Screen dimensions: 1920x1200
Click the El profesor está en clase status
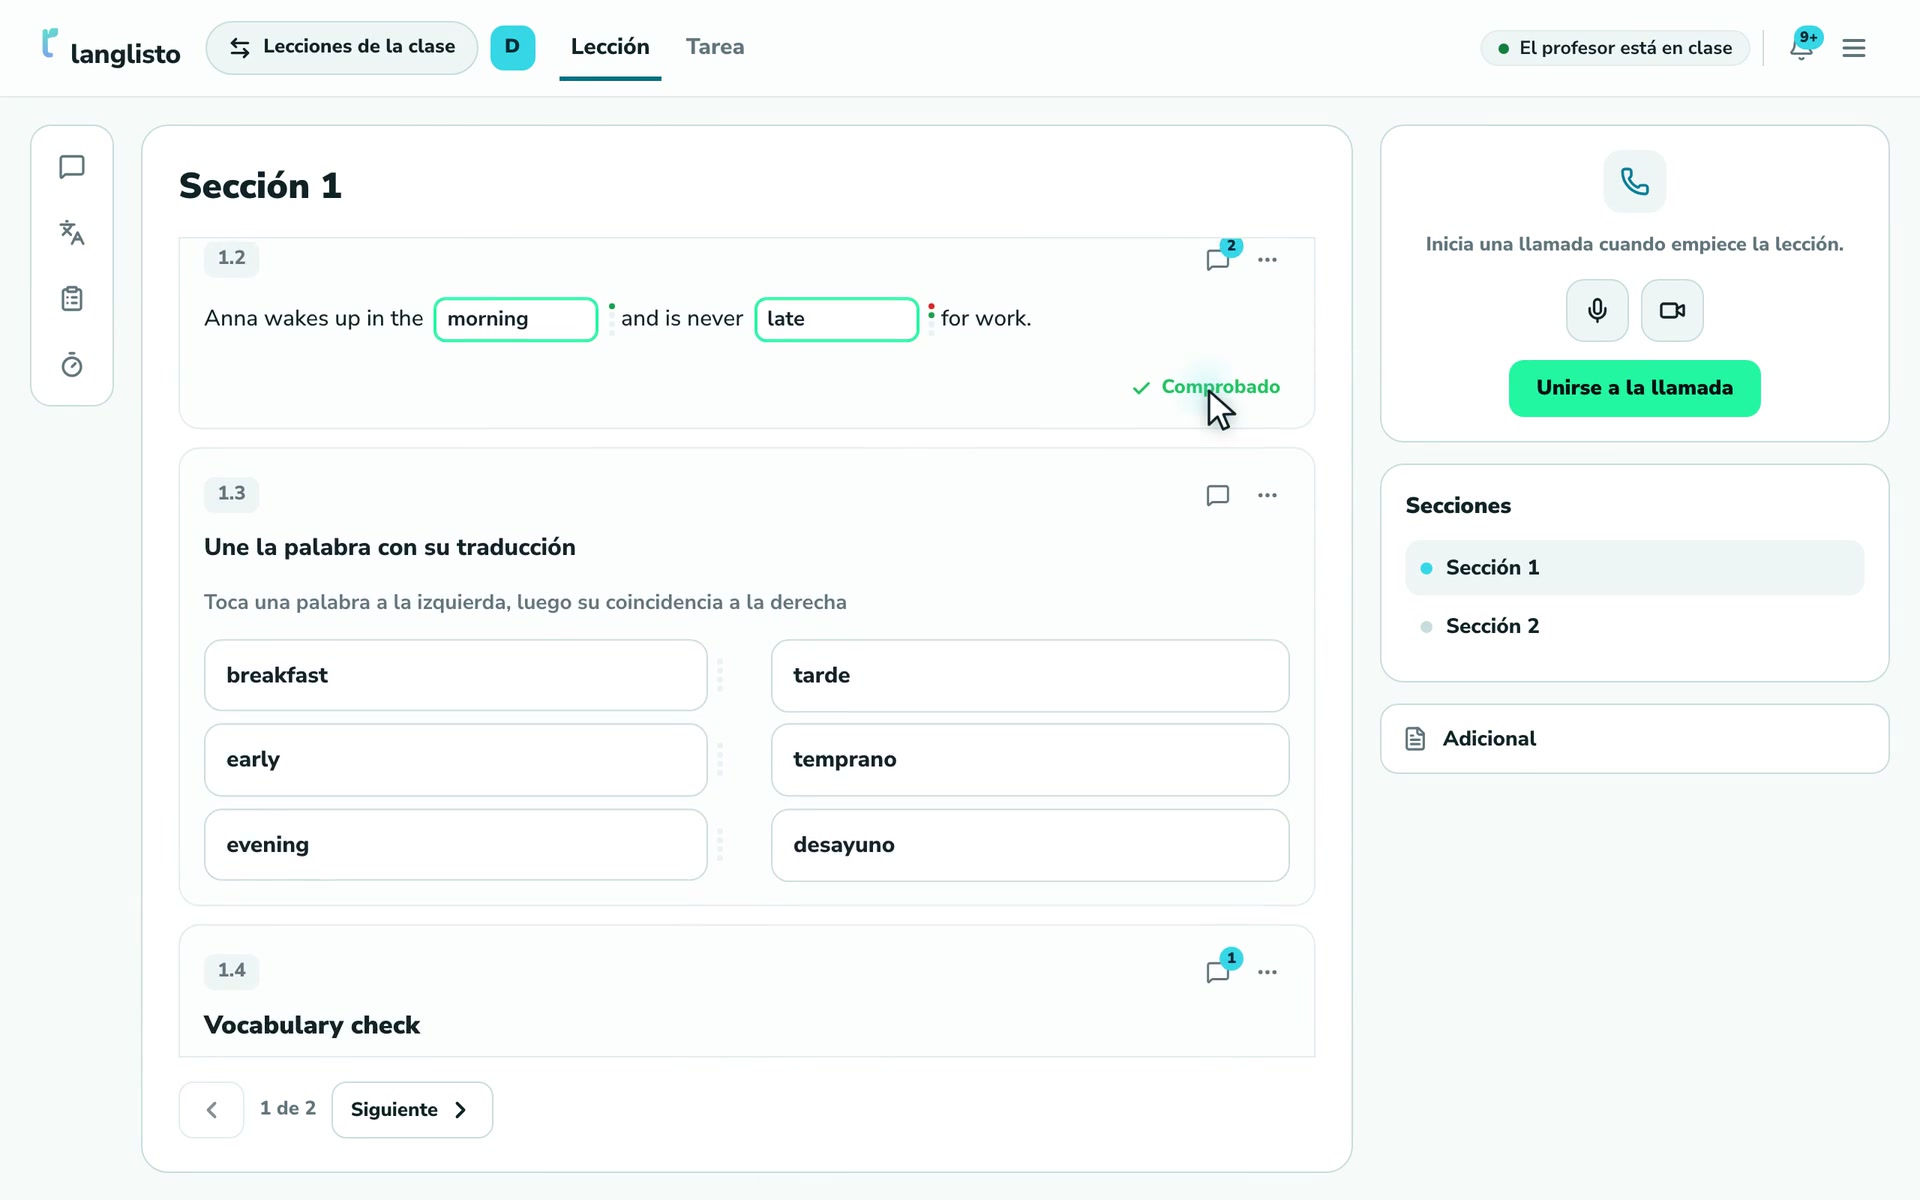(x=1615, y=48)
